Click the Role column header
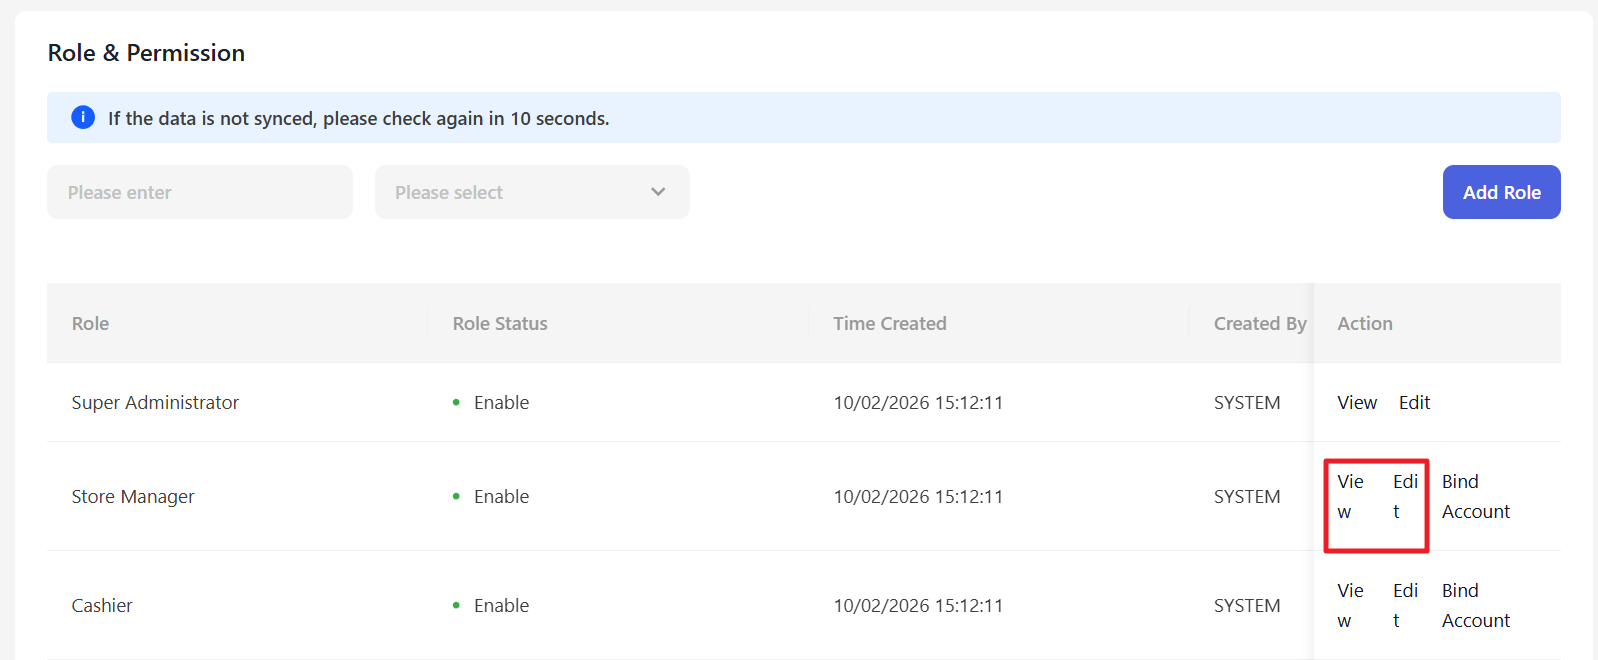1598x660 pixels. coord(90,323)
